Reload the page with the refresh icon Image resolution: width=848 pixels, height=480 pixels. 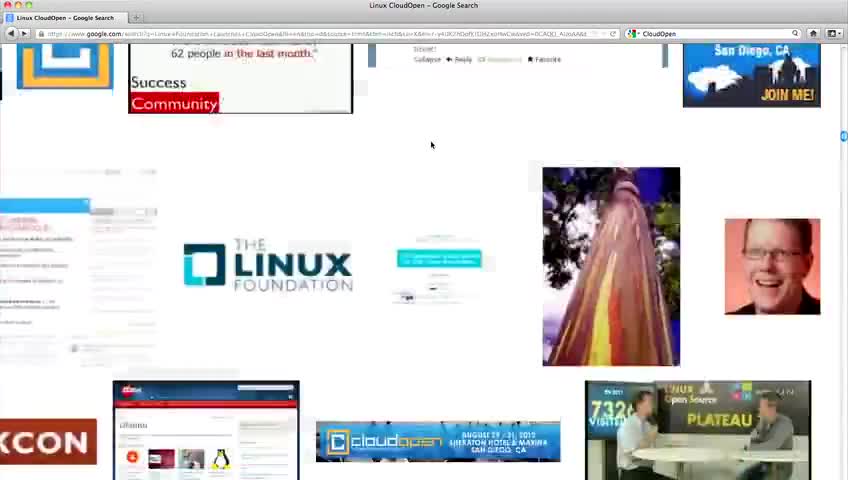tap(613, 34)
